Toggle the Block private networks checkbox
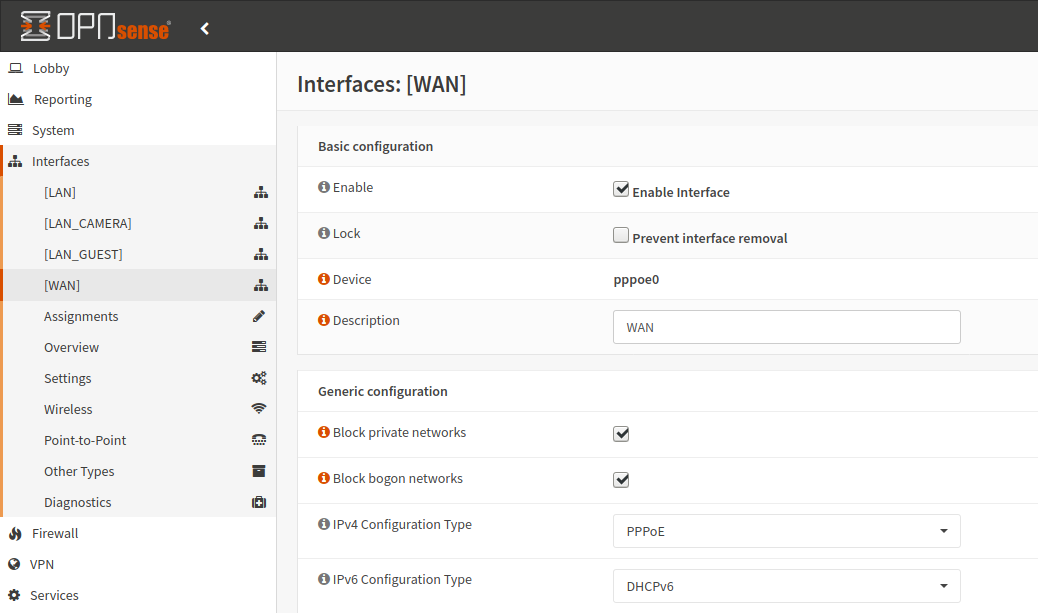 (621, 434)
